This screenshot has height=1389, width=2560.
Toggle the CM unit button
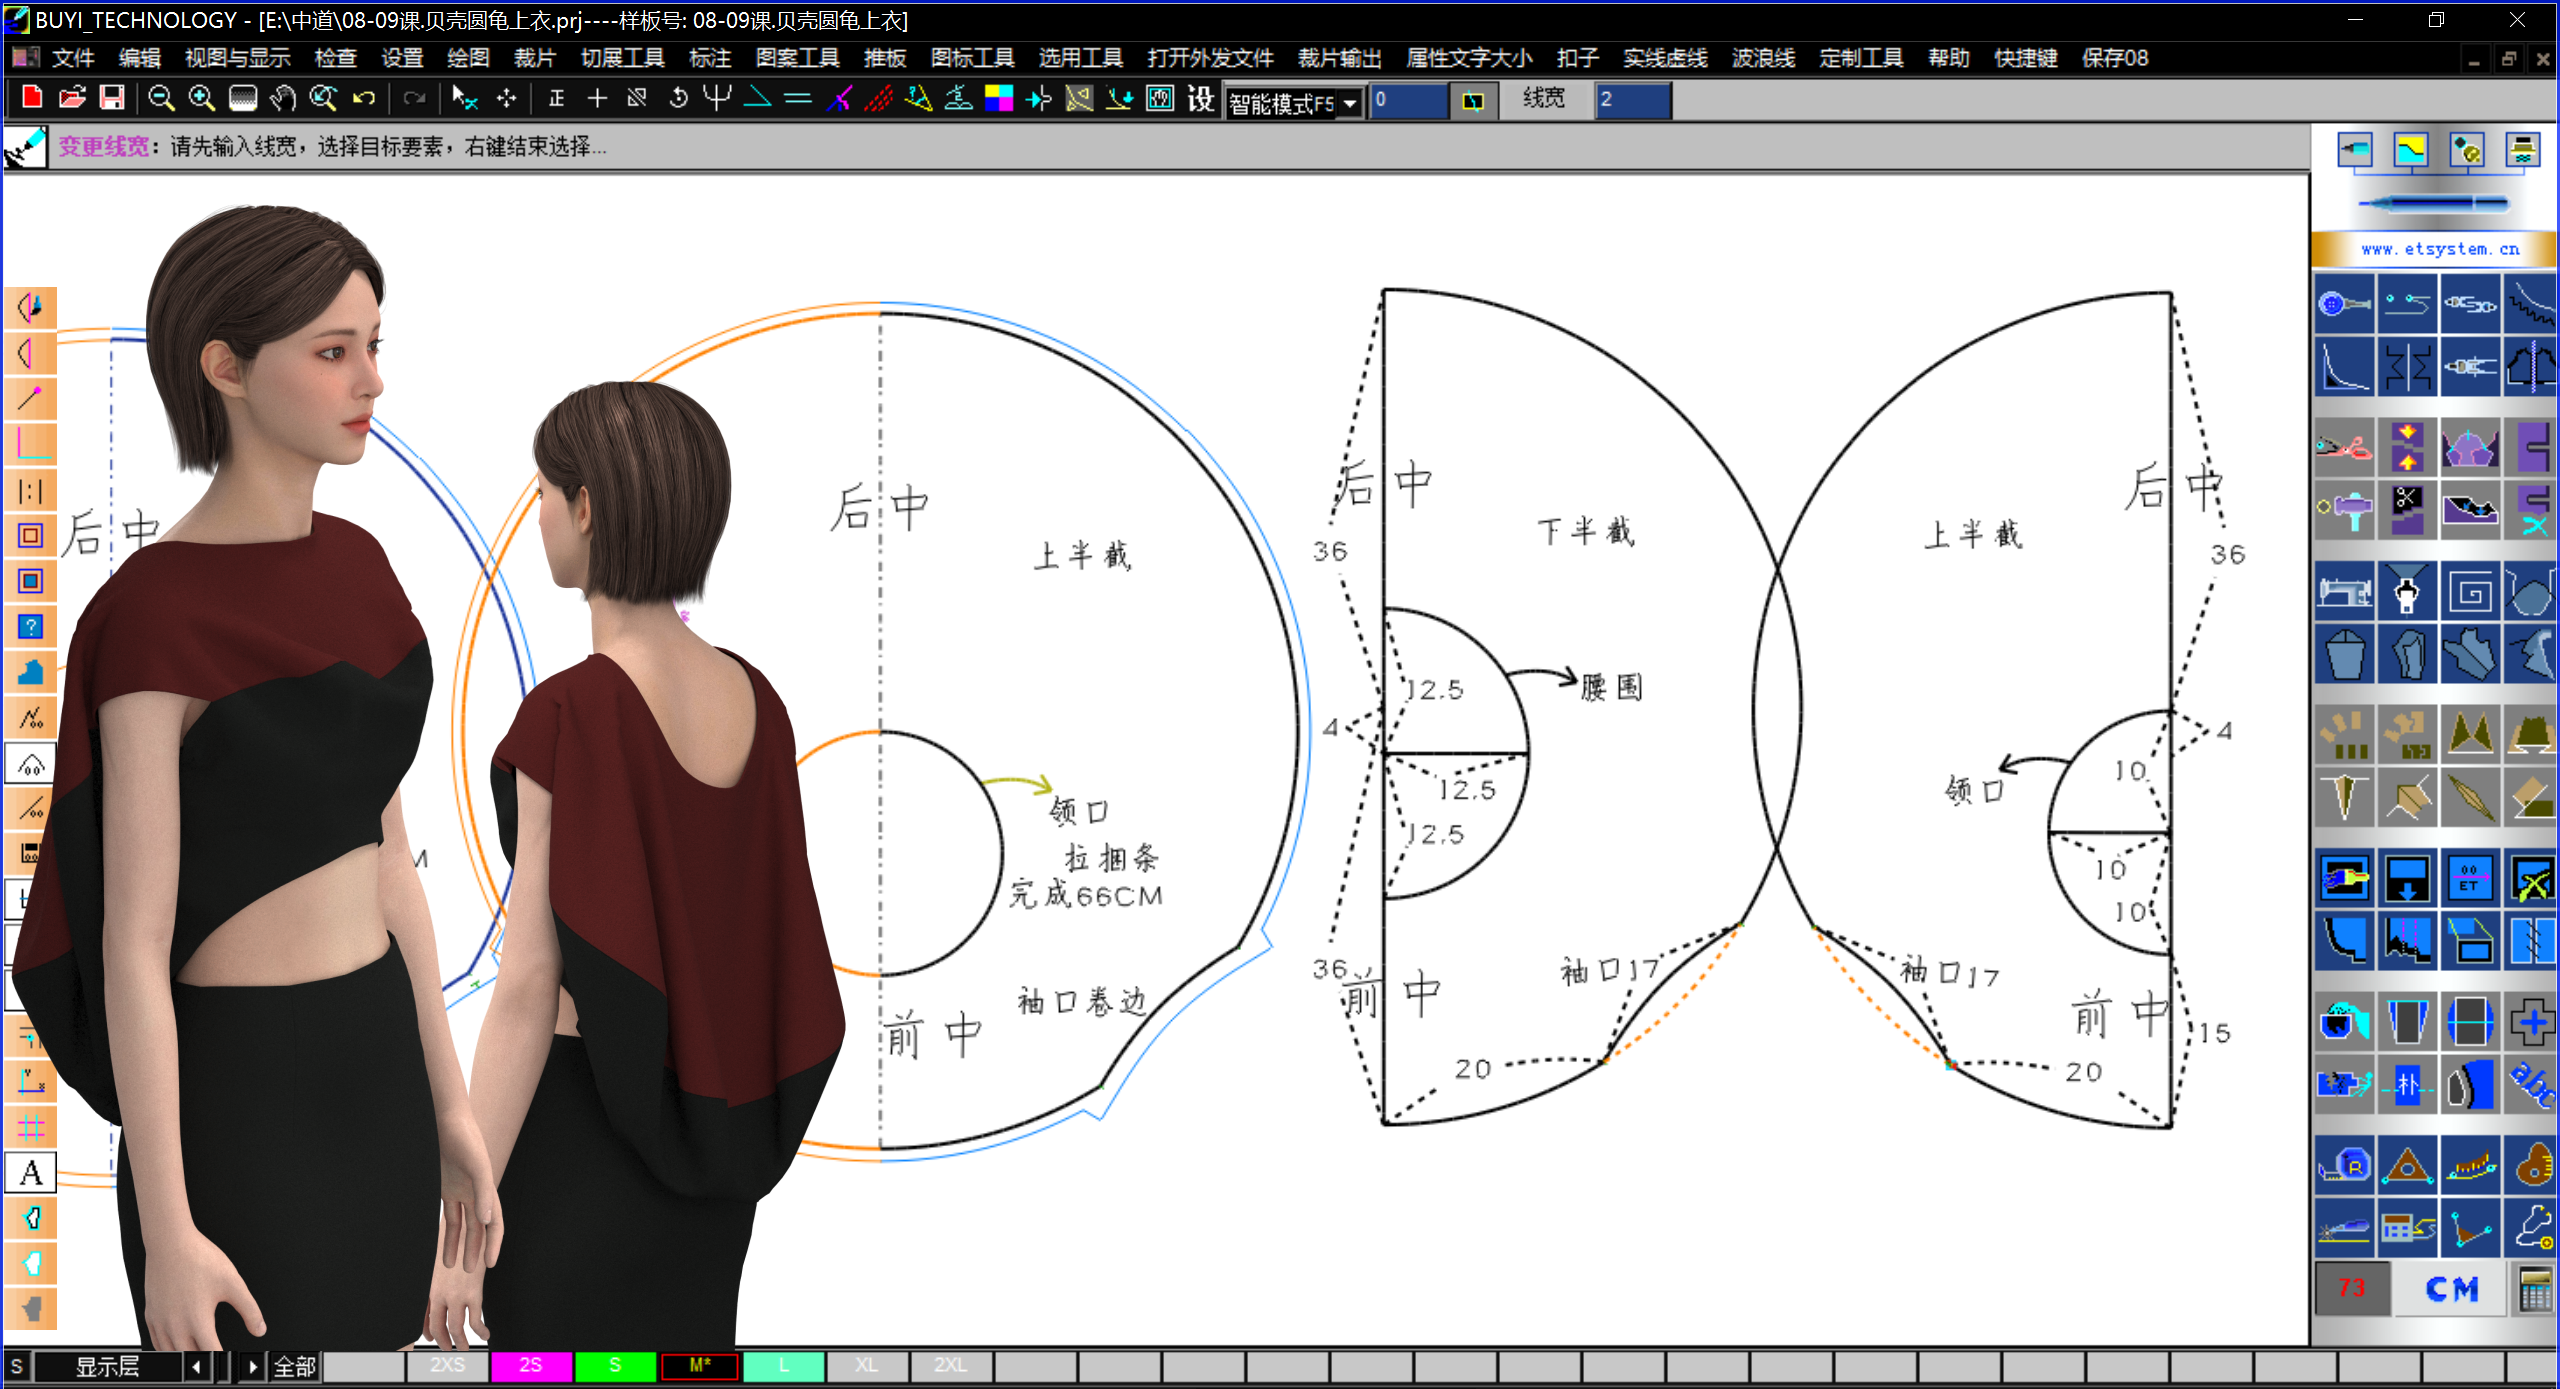[x=2452, y=1289]
